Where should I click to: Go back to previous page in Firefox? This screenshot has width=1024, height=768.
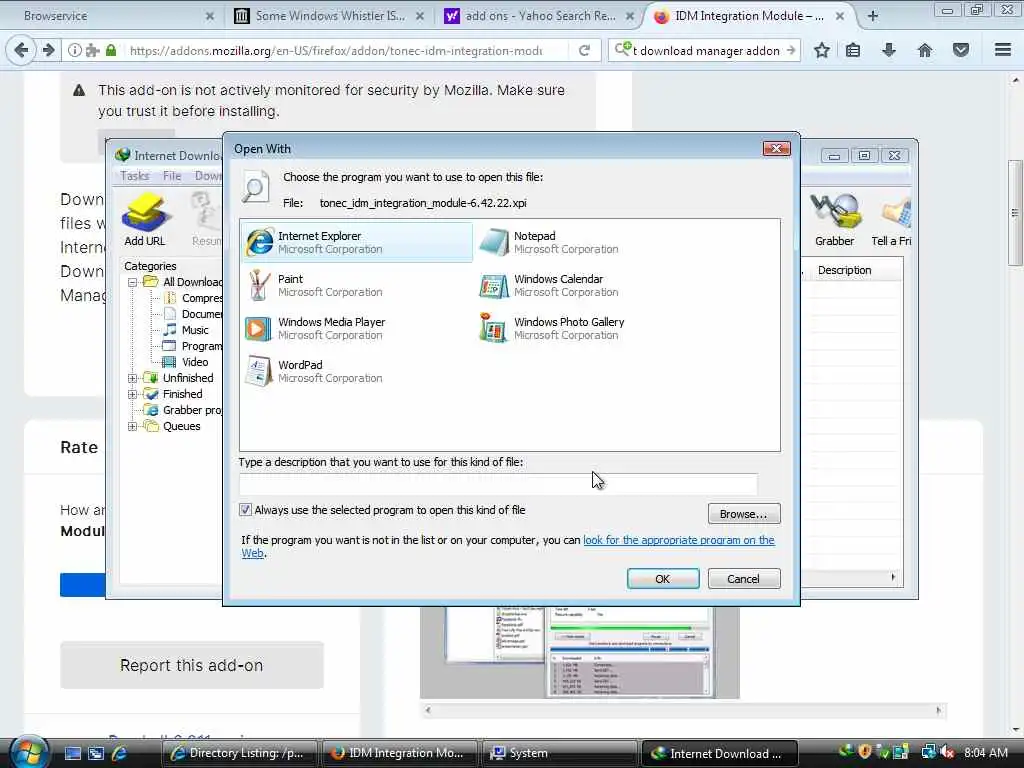coord(21,50)
